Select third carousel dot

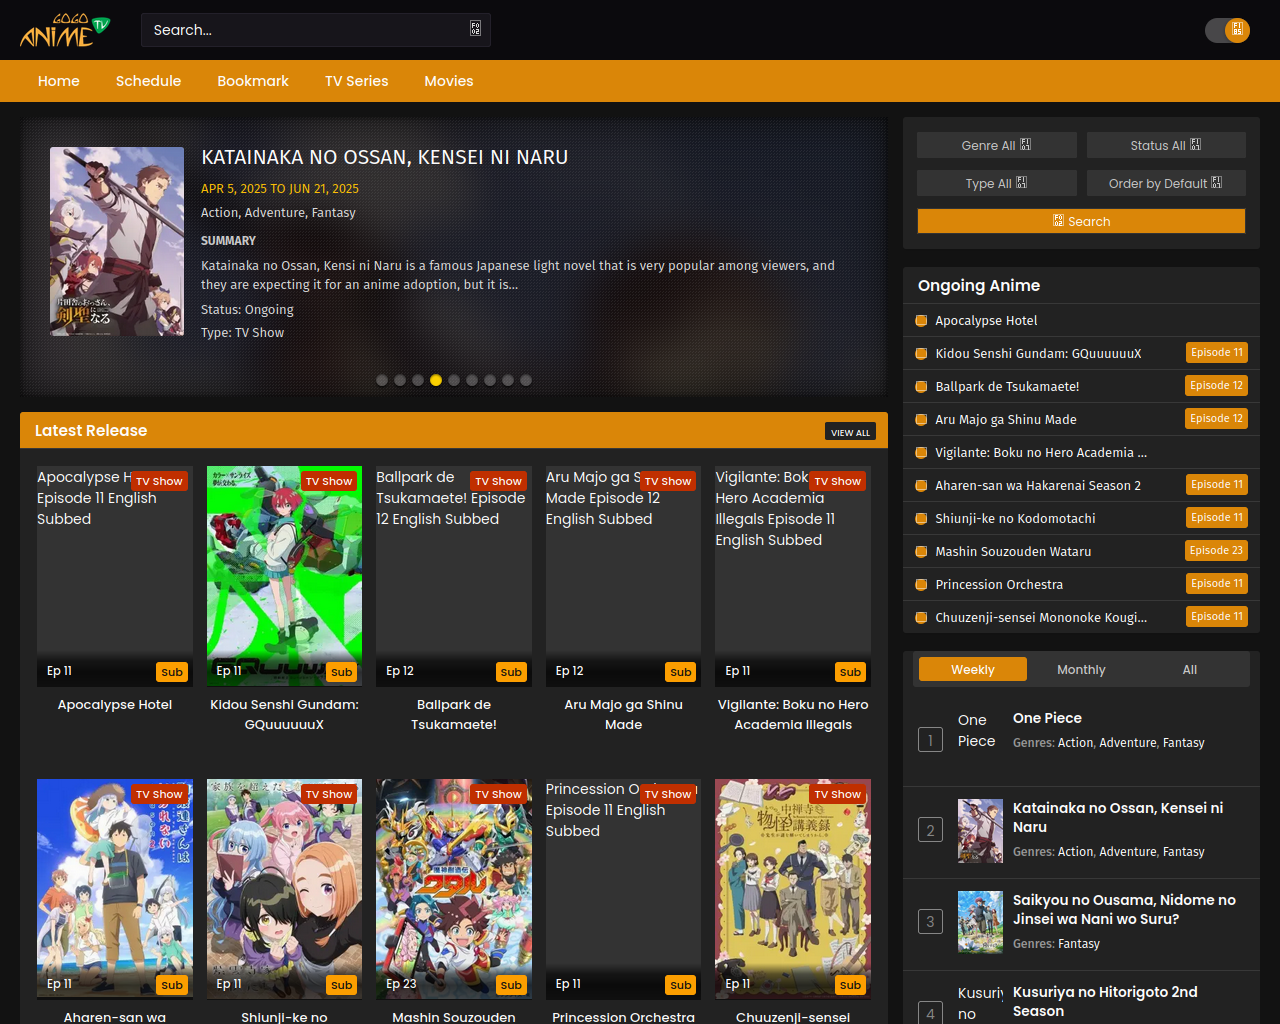[x=418, y=380]
